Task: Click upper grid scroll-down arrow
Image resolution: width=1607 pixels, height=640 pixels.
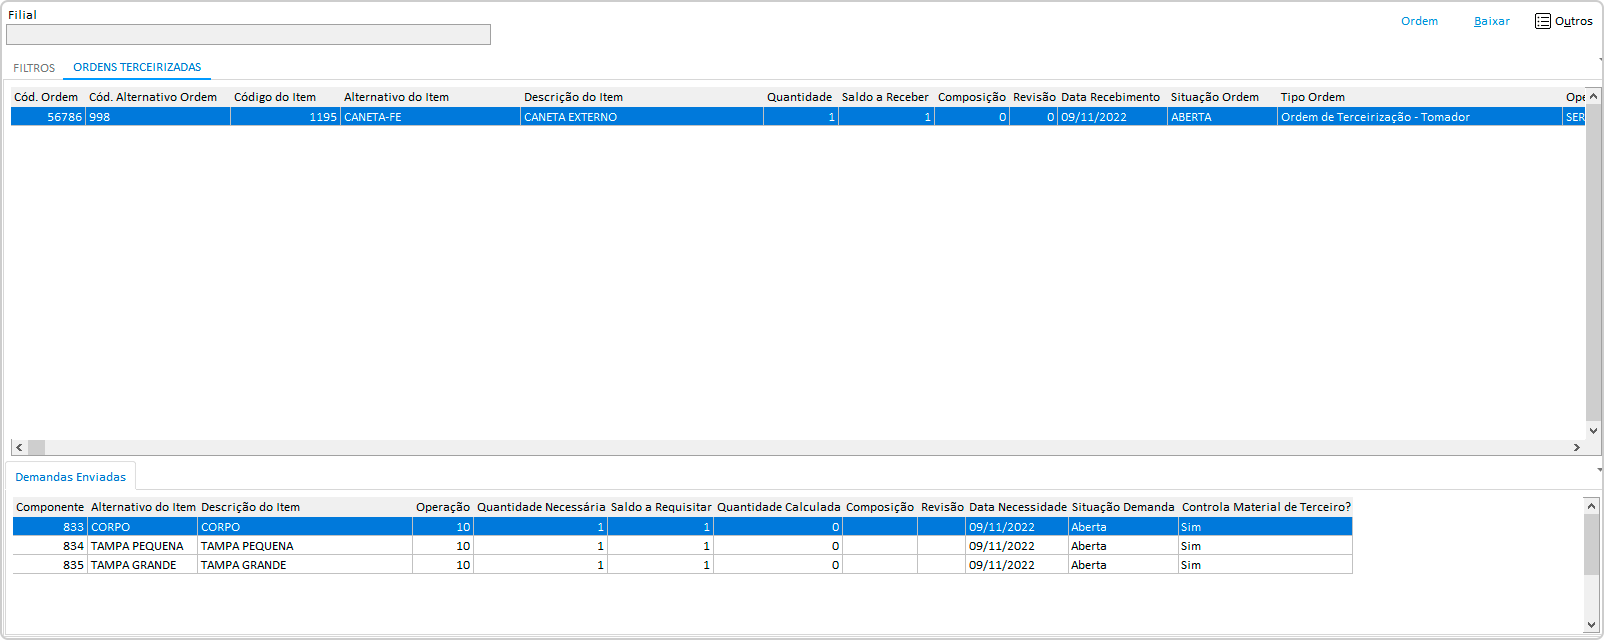Action: click(x=1593, y=431)
